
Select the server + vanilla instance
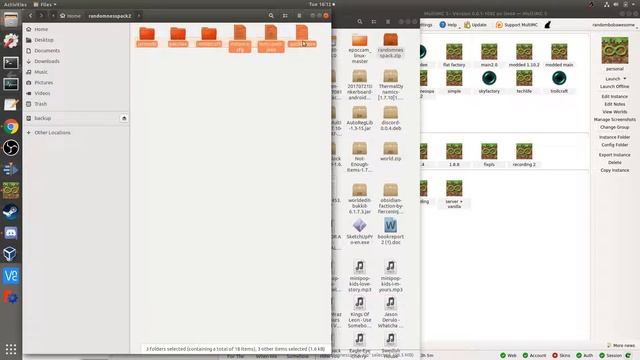(454, 195)
